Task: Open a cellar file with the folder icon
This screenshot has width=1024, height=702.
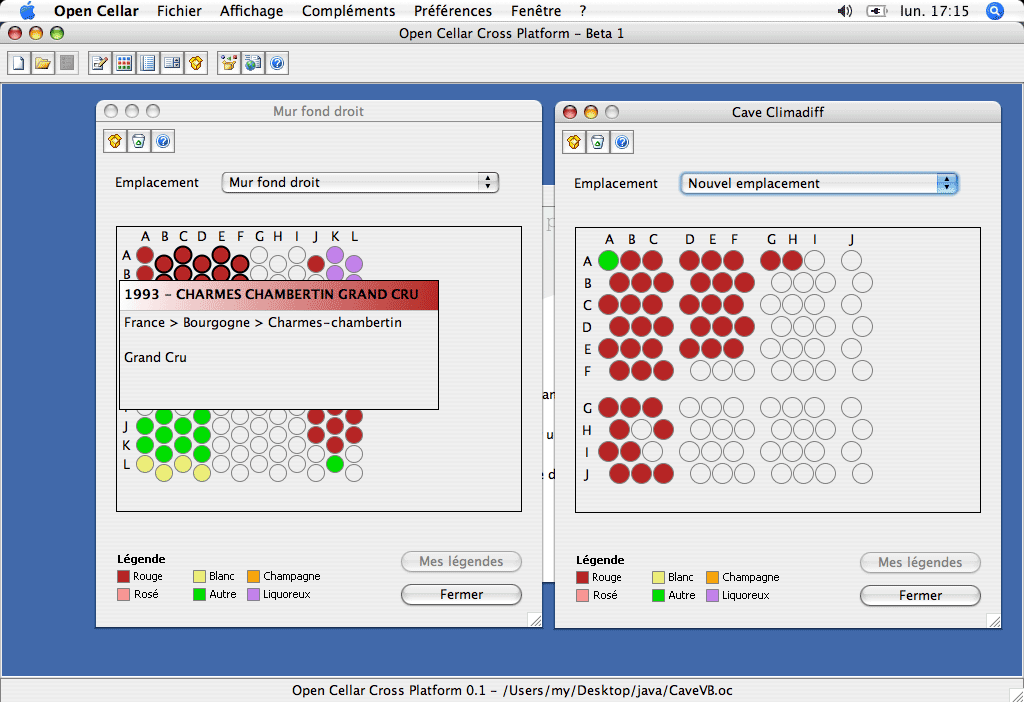Action: point(43,63)
